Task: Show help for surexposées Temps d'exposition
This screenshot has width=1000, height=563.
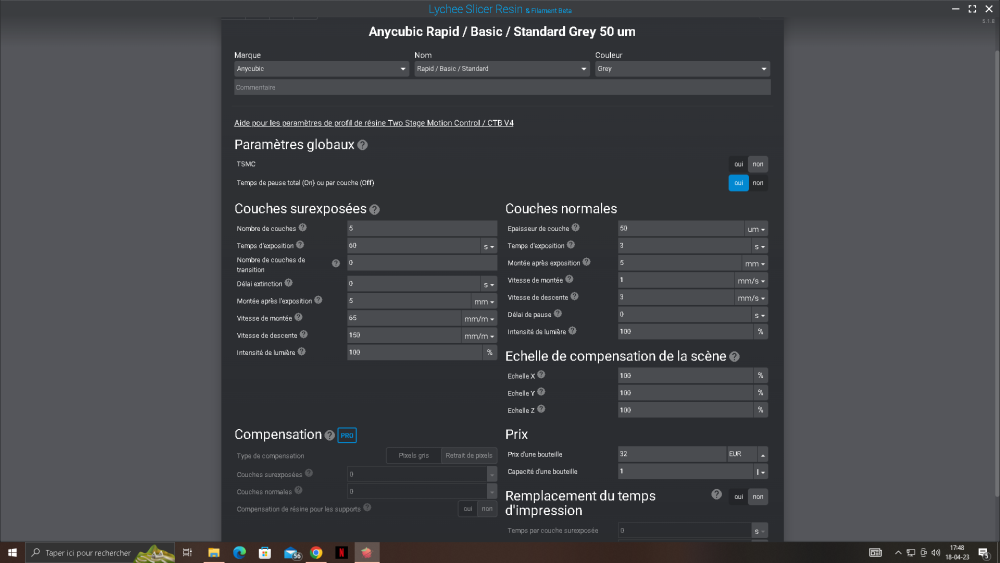Action: (300, 245)
